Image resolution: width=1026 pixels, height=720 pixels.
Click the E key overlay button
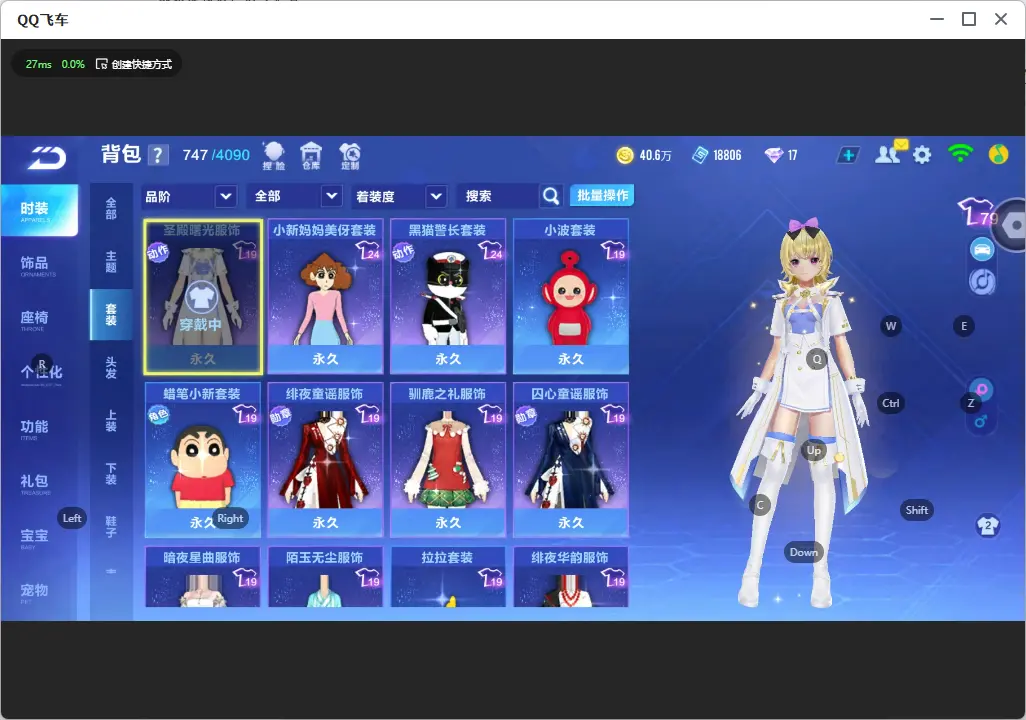pos(964,326)
